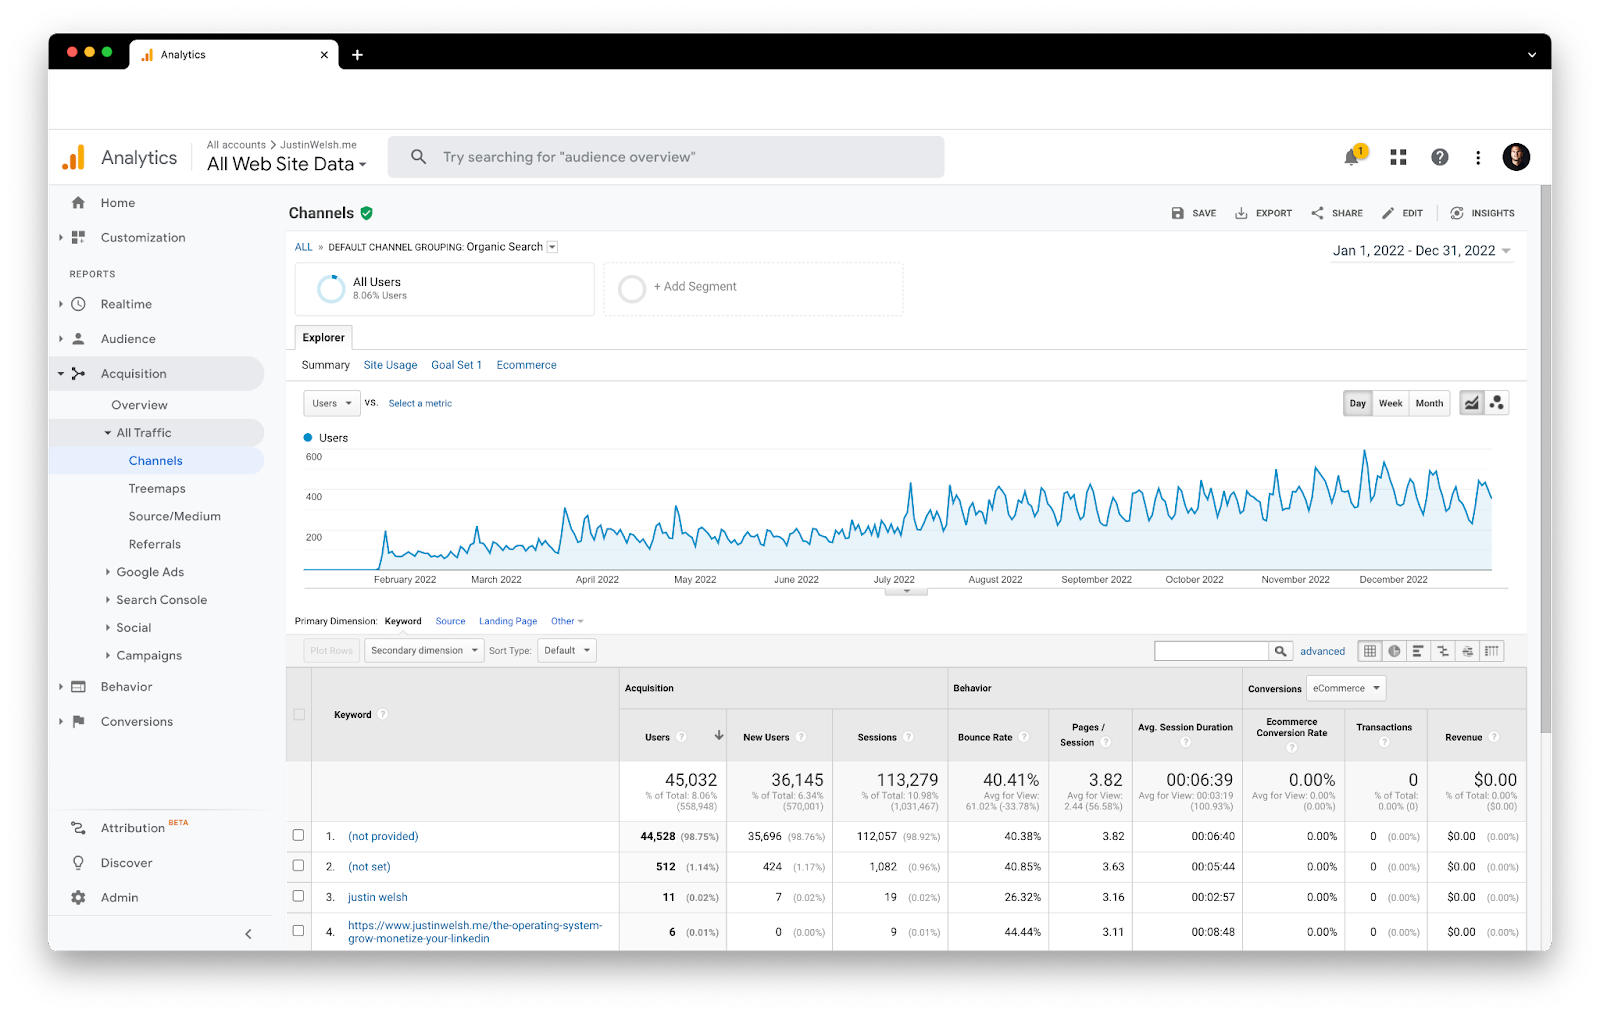This screenshot has height=1015, width=1600.
Task: Open the Secondary dimension dropdown
Action: pyautogui.click(x=424, y=651)
